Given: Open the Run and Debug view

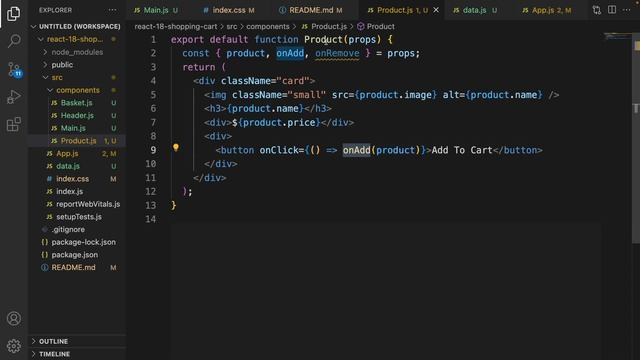Looking at the screenshot, I should pos(13,97).
